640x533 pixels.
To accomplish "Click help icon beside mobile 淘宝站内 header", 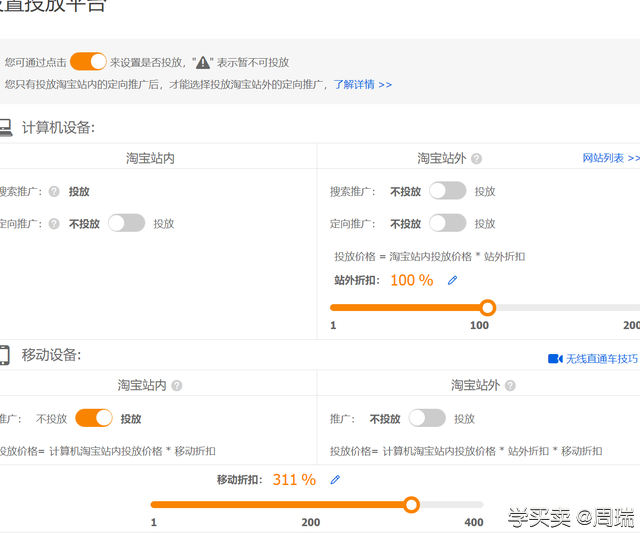I will coord(177,386).
